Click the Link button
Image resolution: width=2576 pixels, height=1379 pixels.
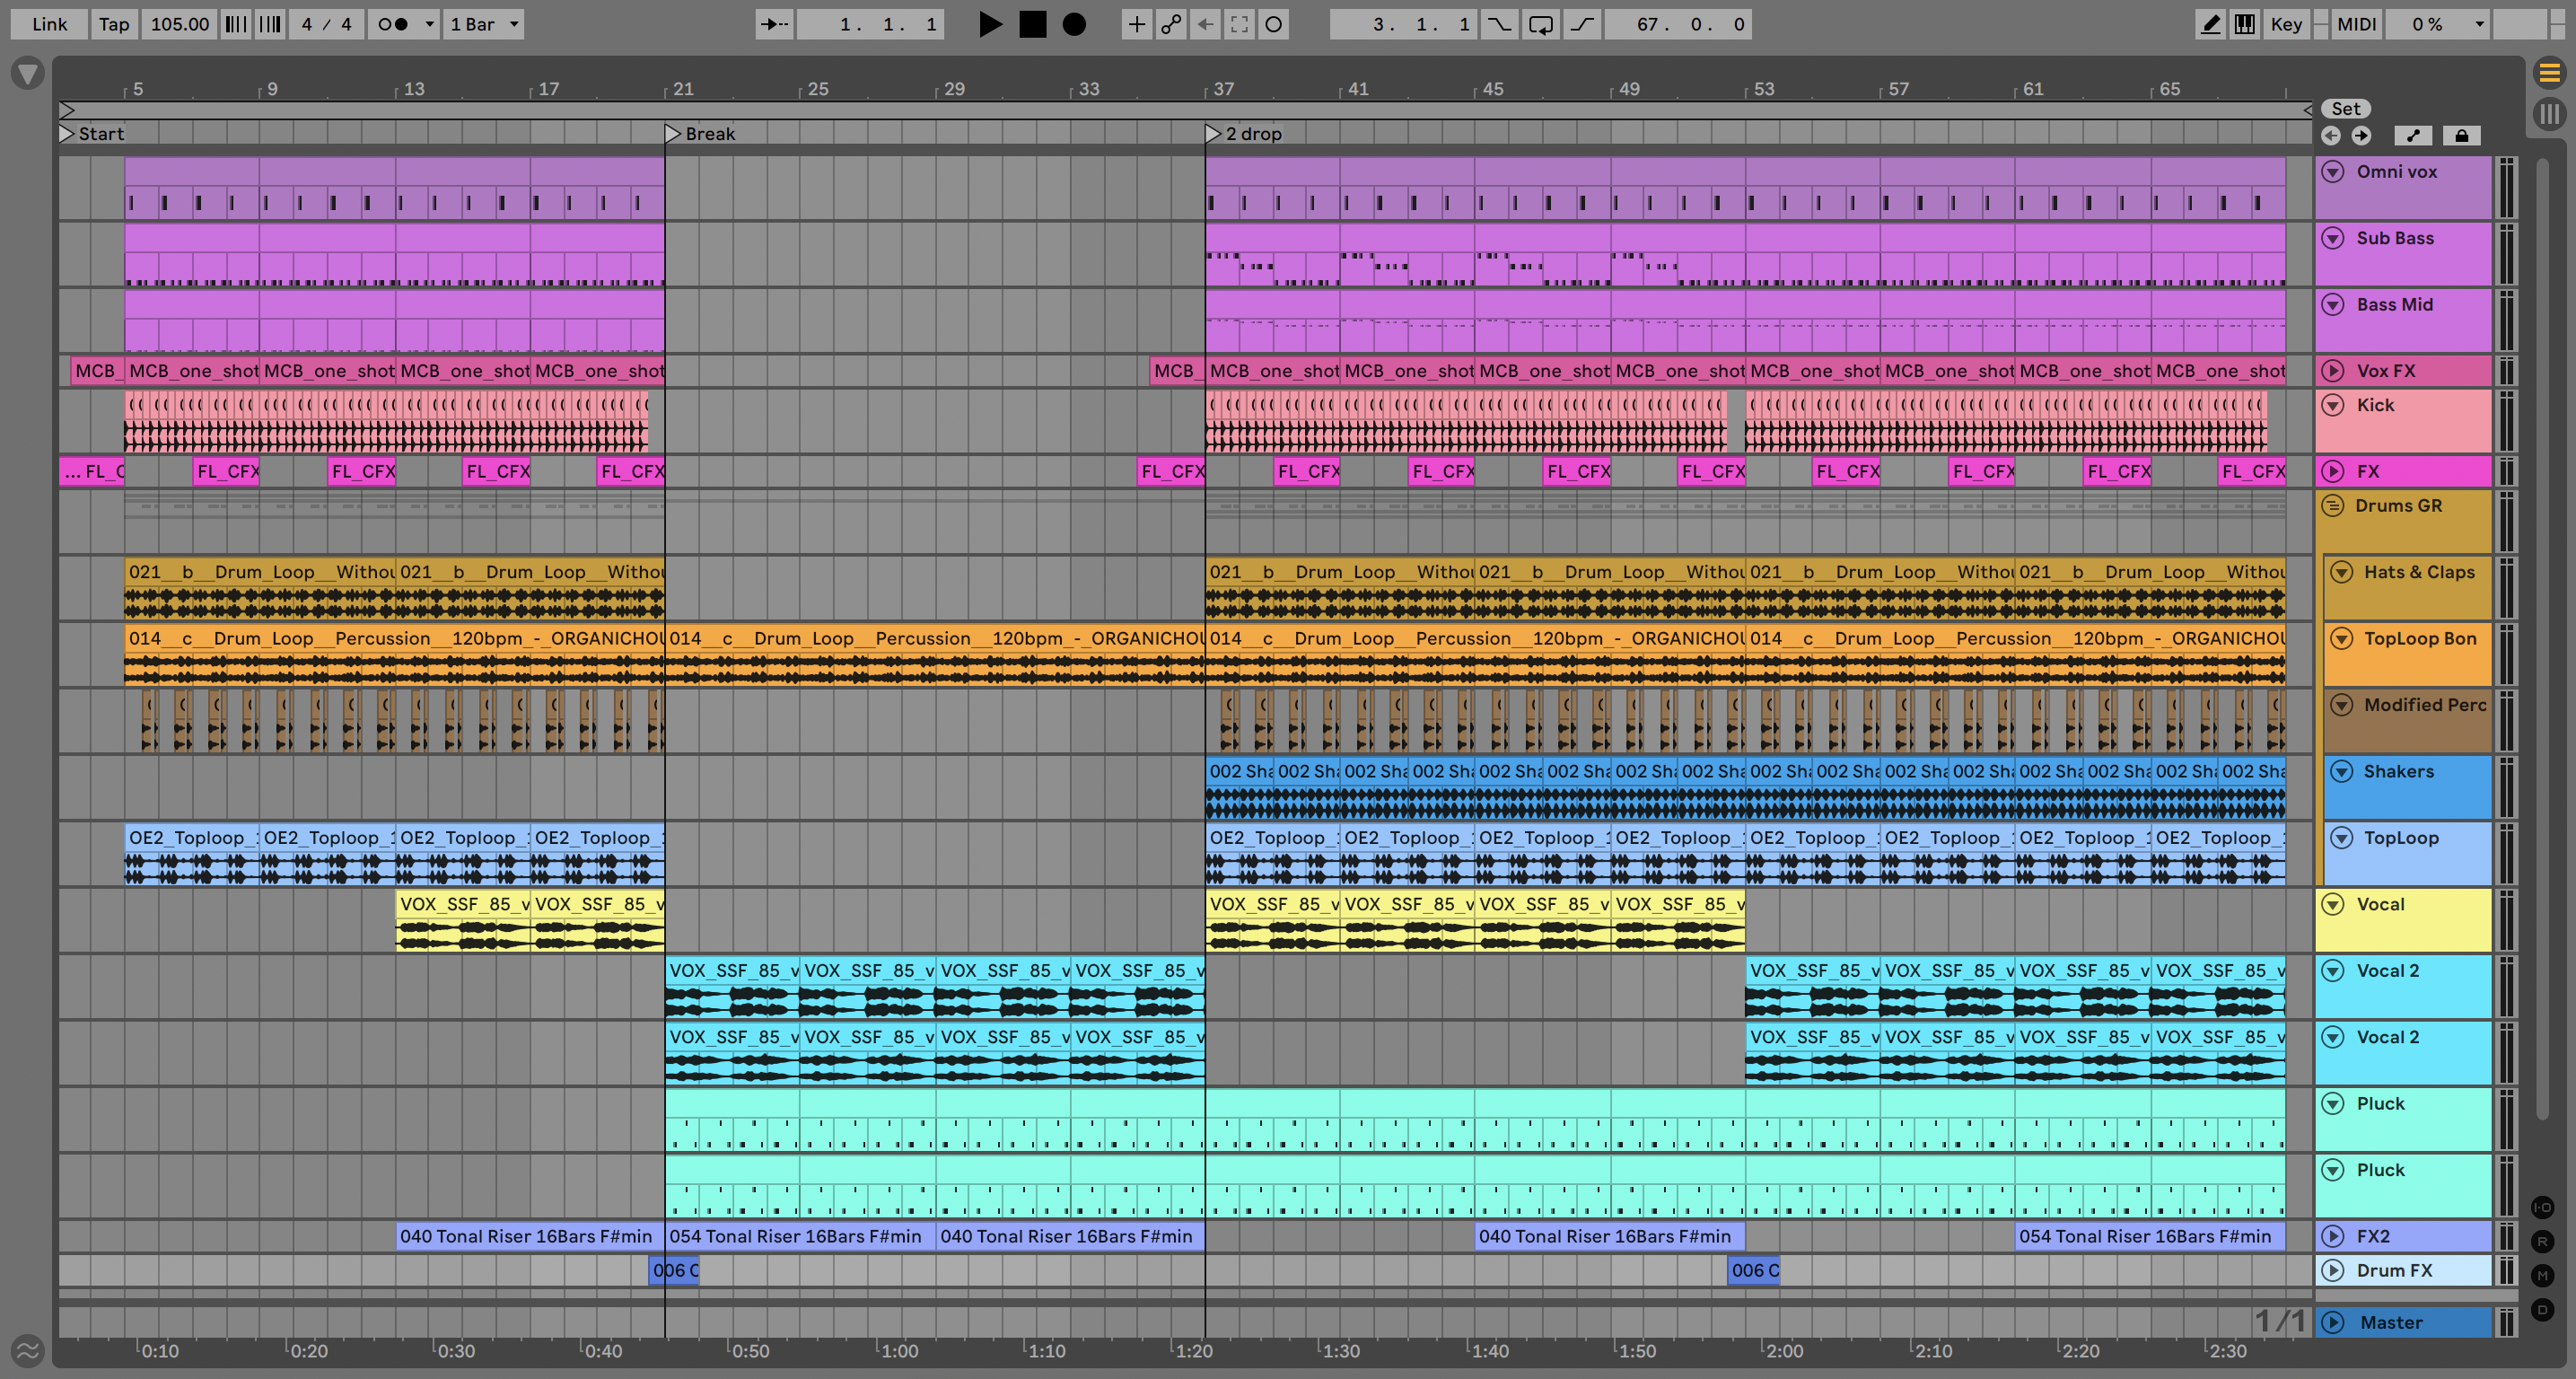click(x=49, y=24)
